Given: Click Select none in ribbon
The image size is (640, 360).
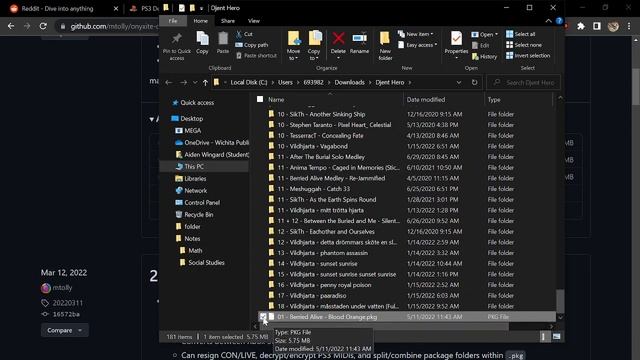Looking at the screenshot, I should 524,45.
